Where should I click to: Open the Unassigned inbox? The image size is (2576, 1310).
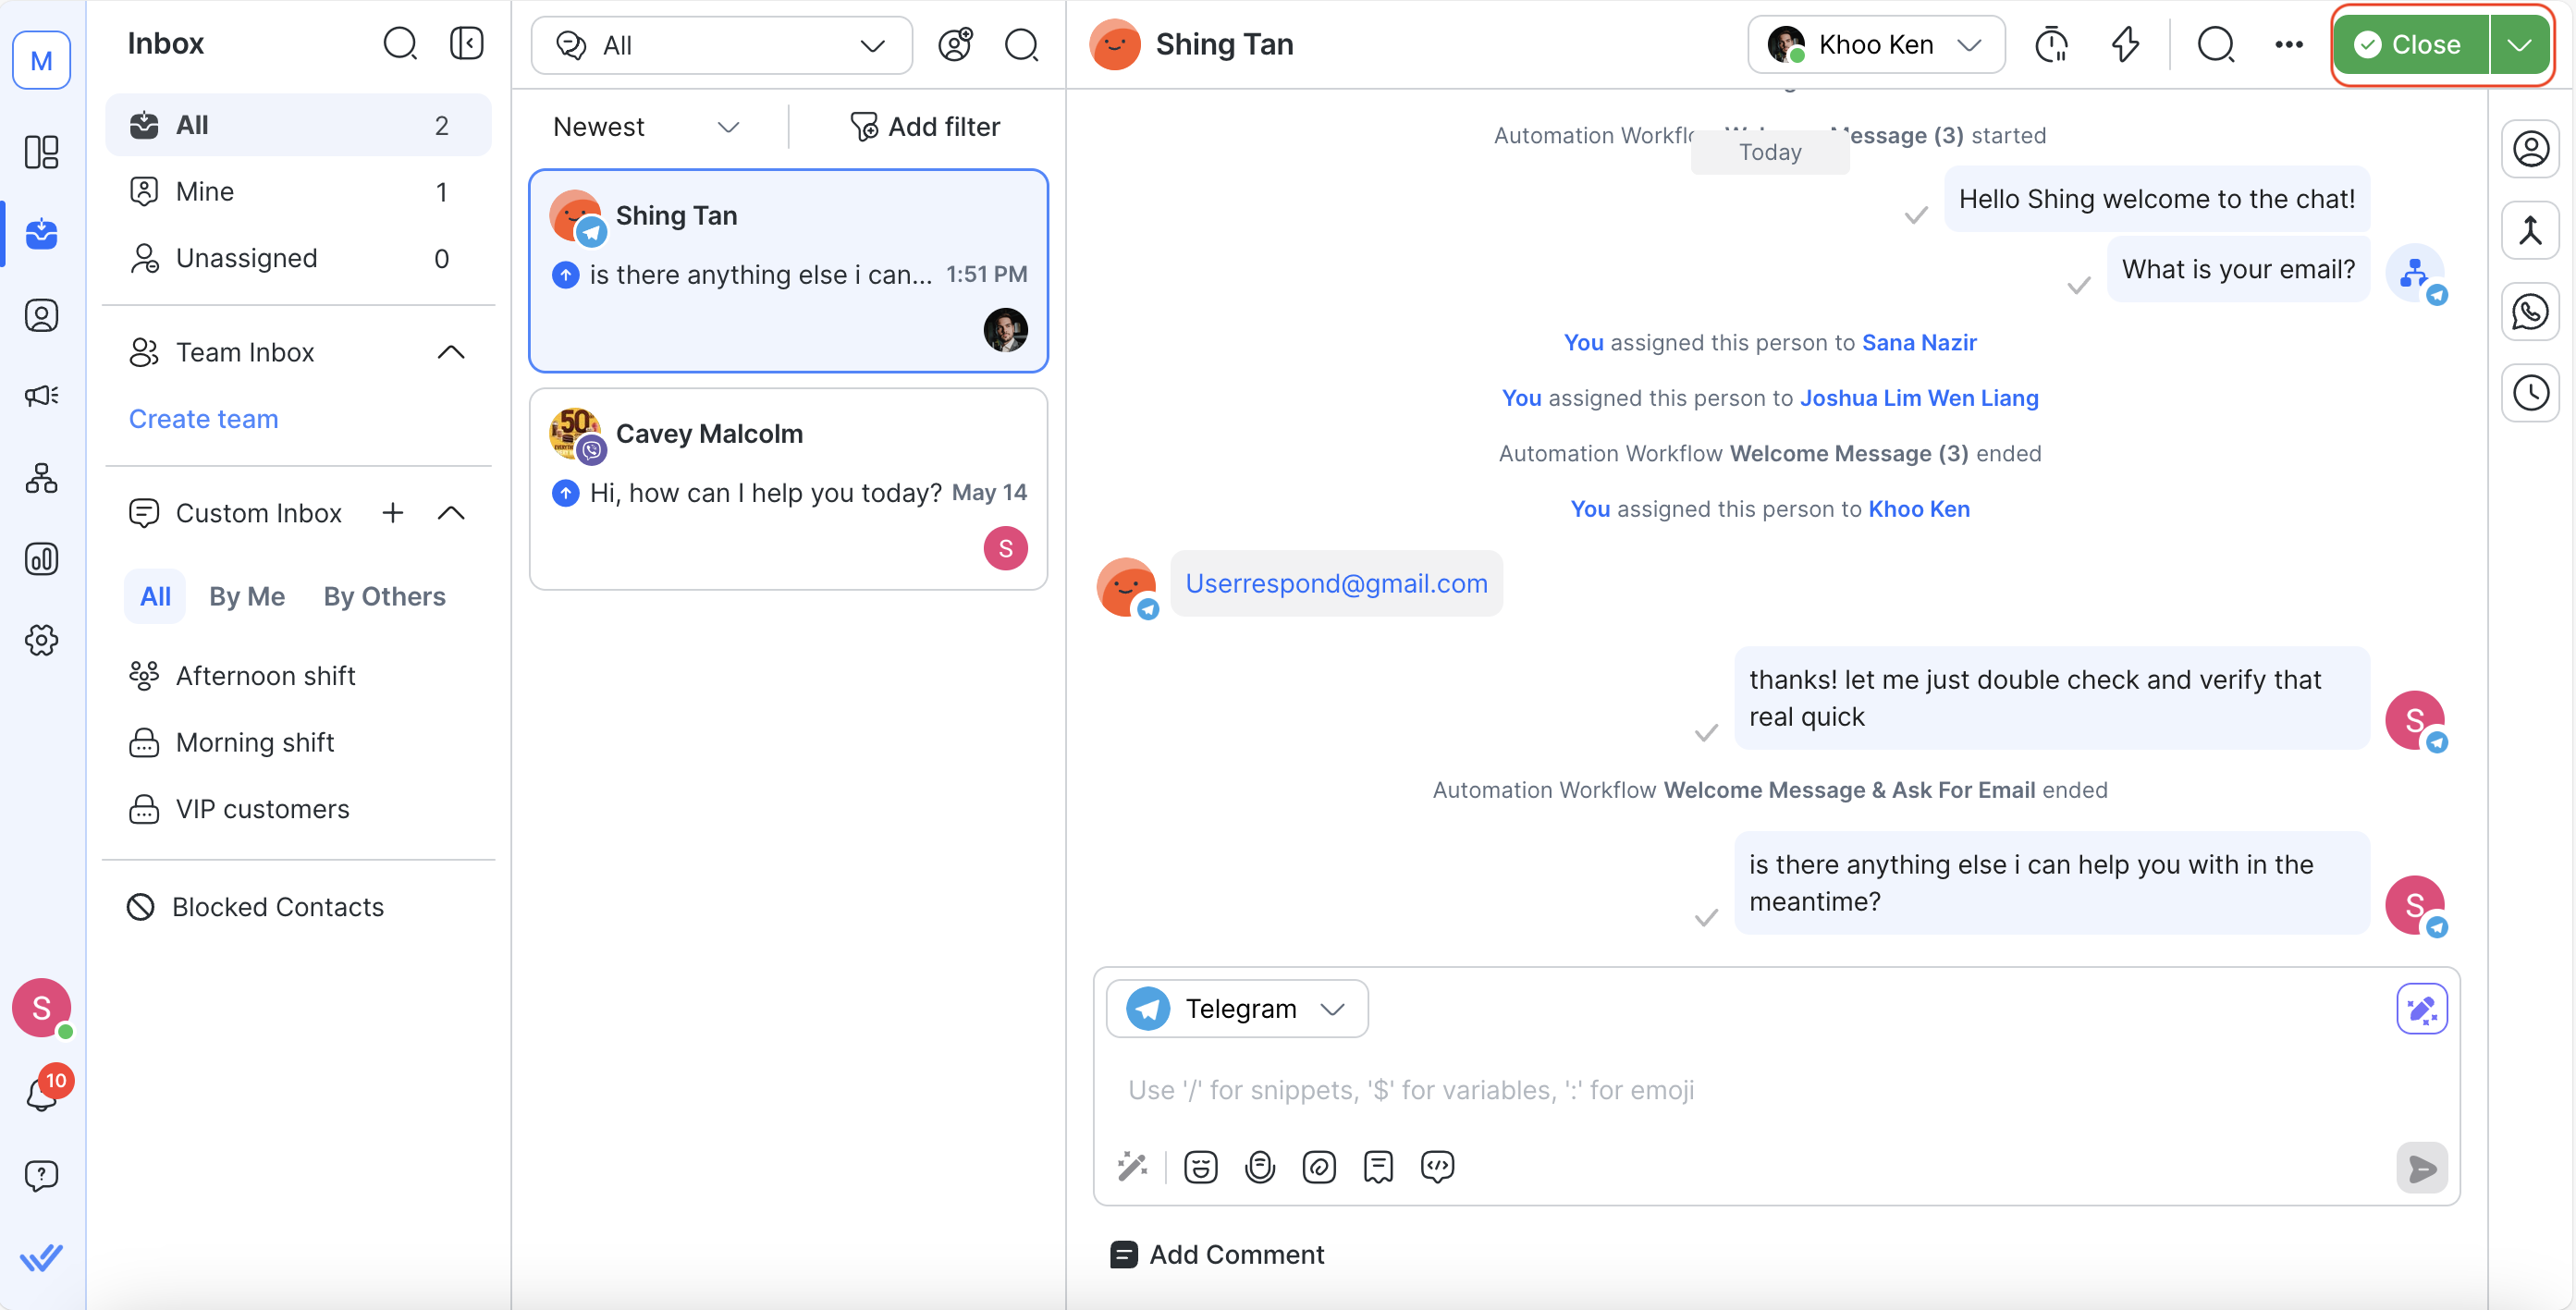pos(246,258)
